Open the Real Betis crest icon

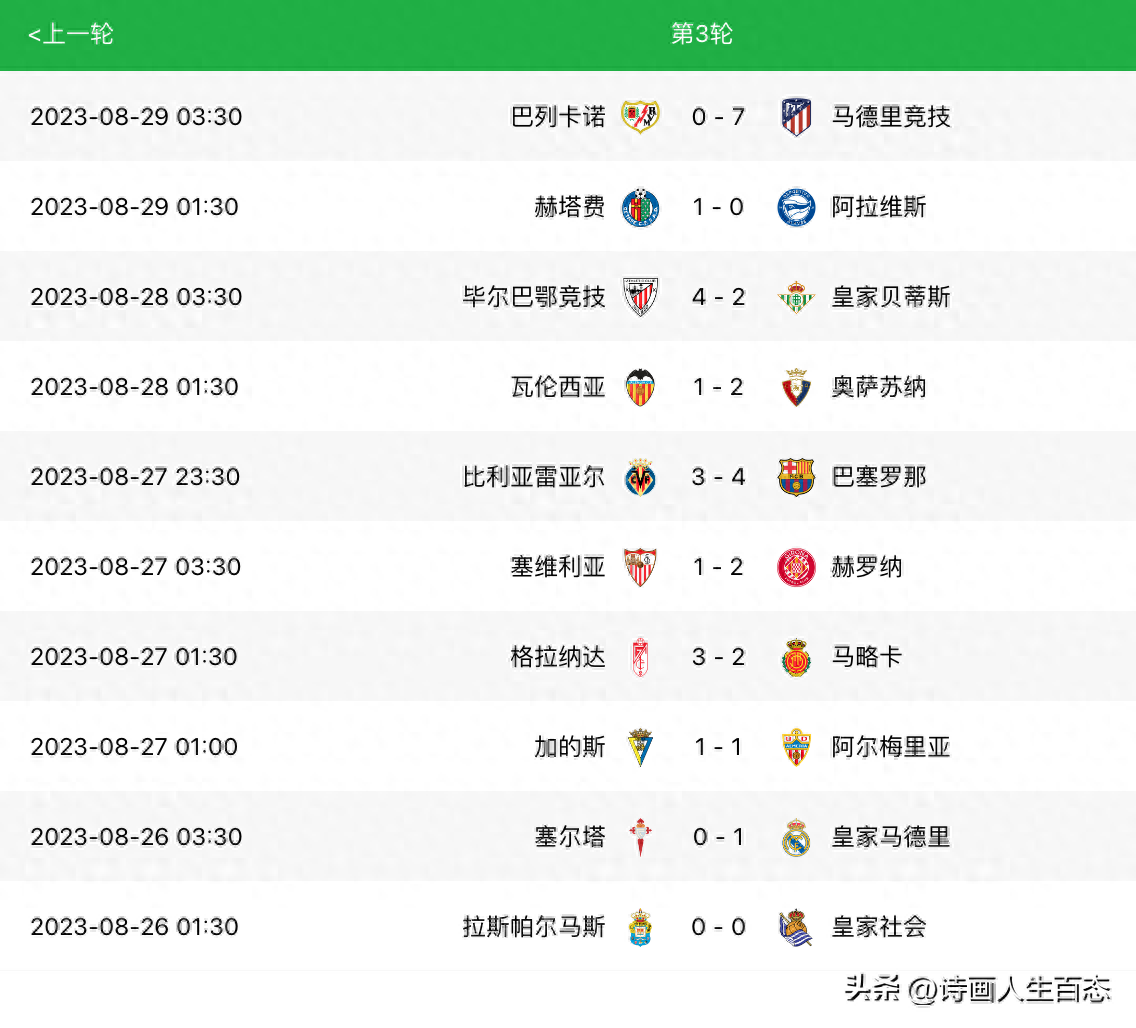[796, 297]
